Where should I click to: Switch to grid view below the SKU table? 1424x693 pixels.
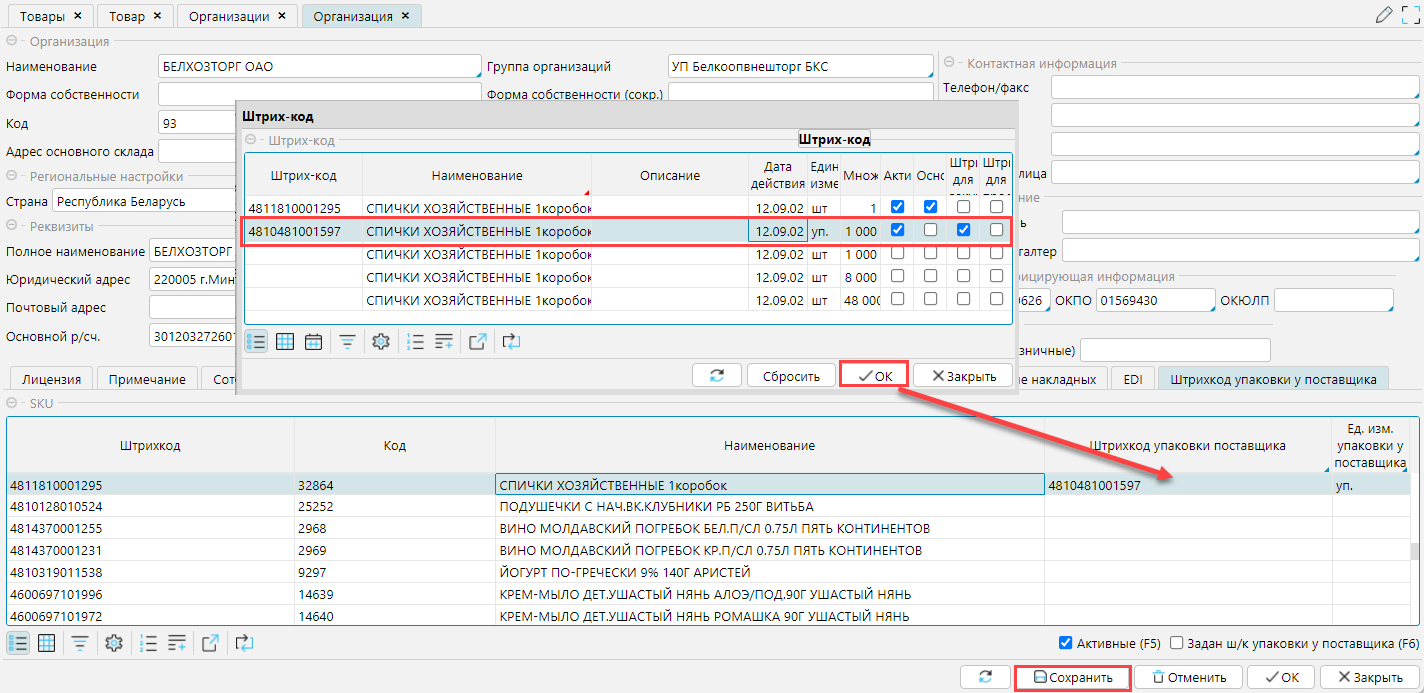(46, 643)
